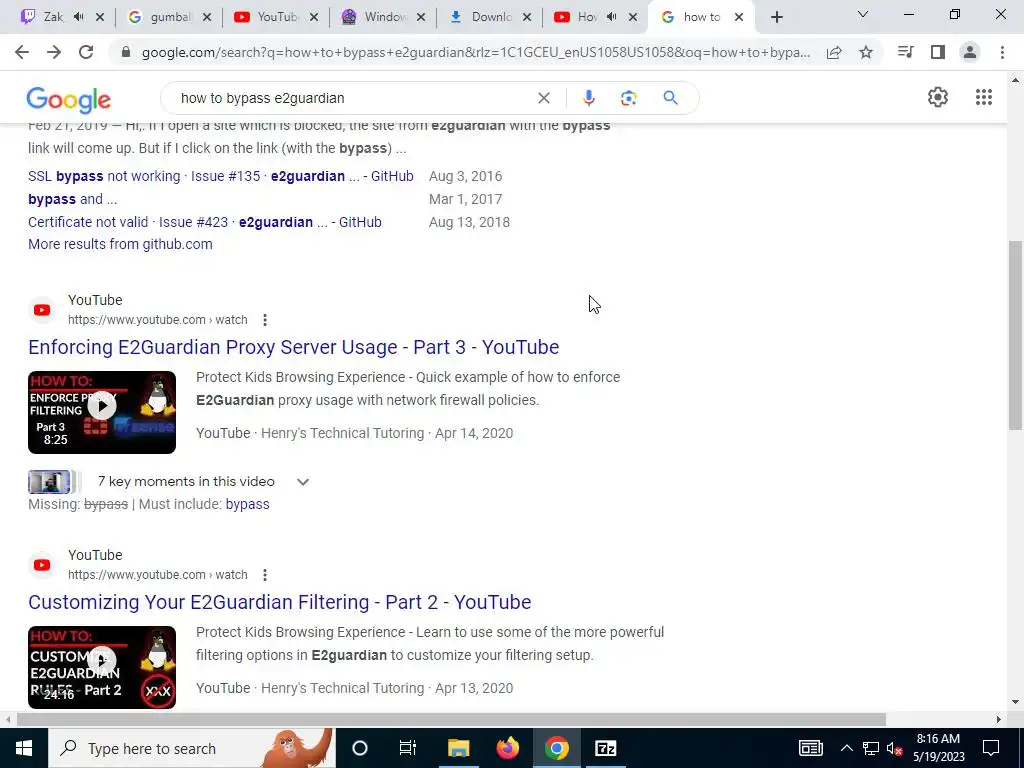The width and height of the screenshot is (1024, 768).
Task: Open the media control icon in Chrome toolbar
Action: (x=906, y=52)
